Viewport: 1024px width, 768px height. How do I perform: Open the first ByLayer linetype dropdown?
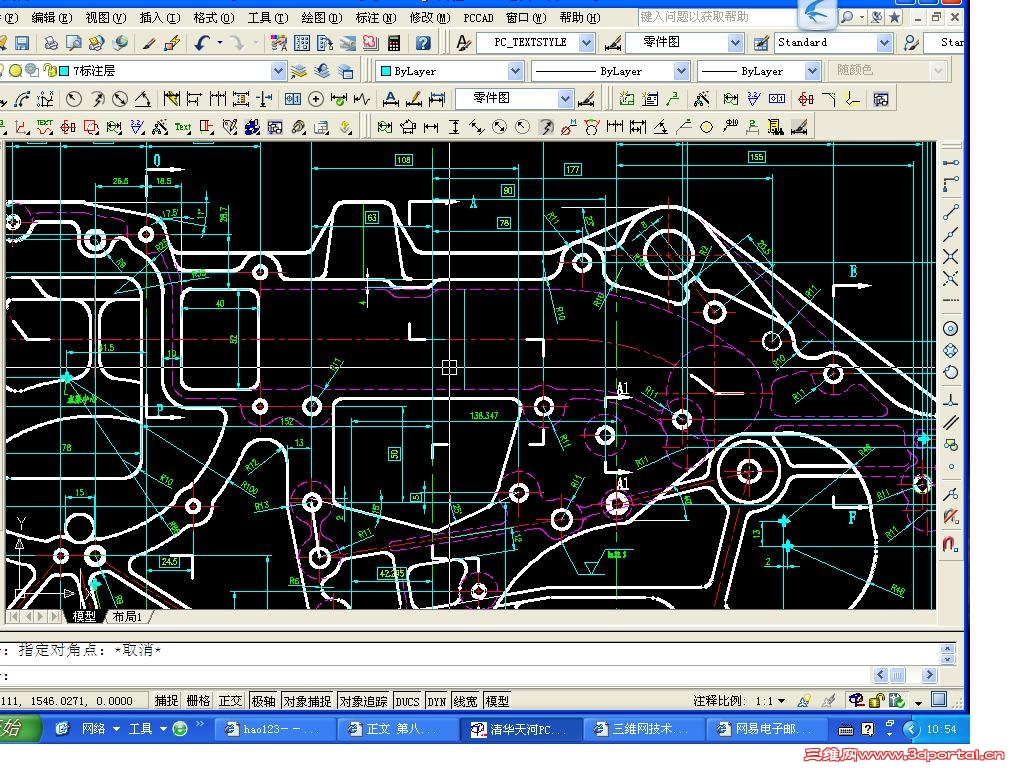point(681,71)
